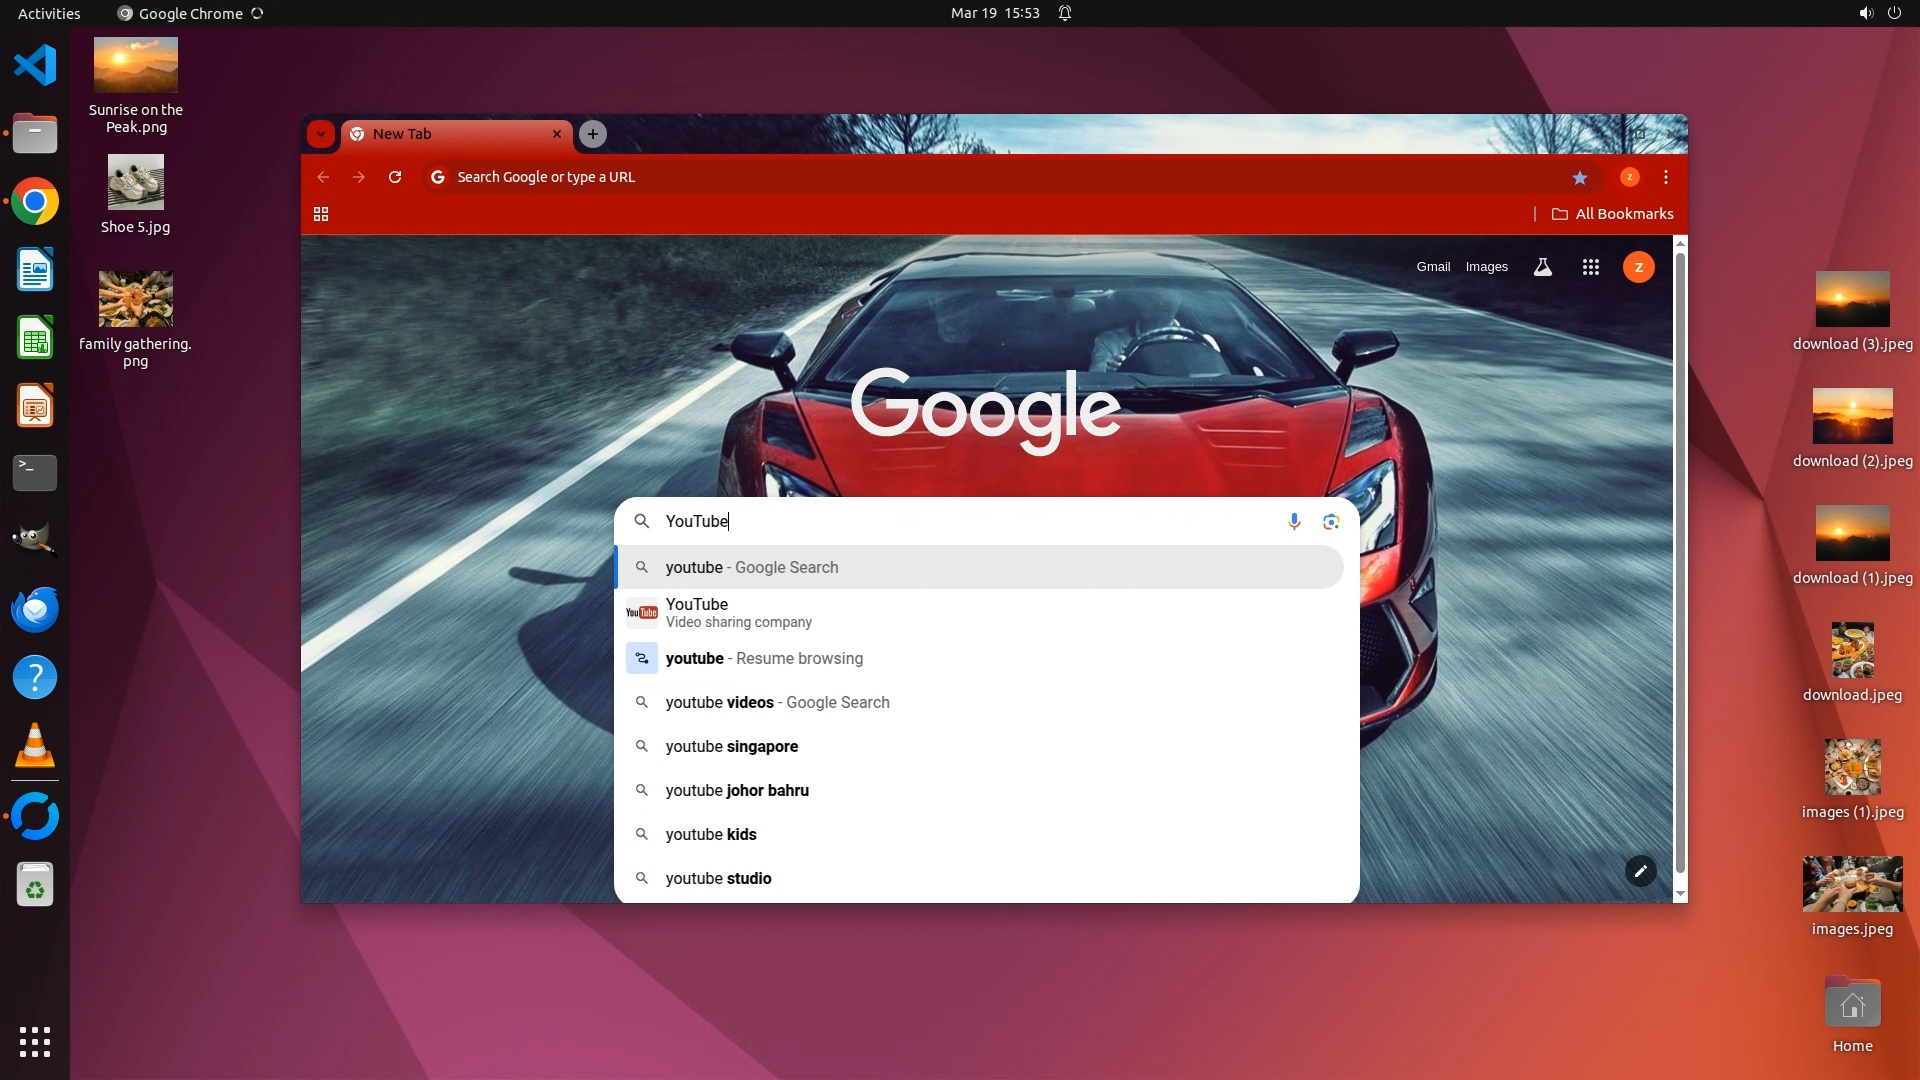Click the page vertical scrollbar
This screenshot has height=1080, width=1920.
click(x=1680, y=560)
